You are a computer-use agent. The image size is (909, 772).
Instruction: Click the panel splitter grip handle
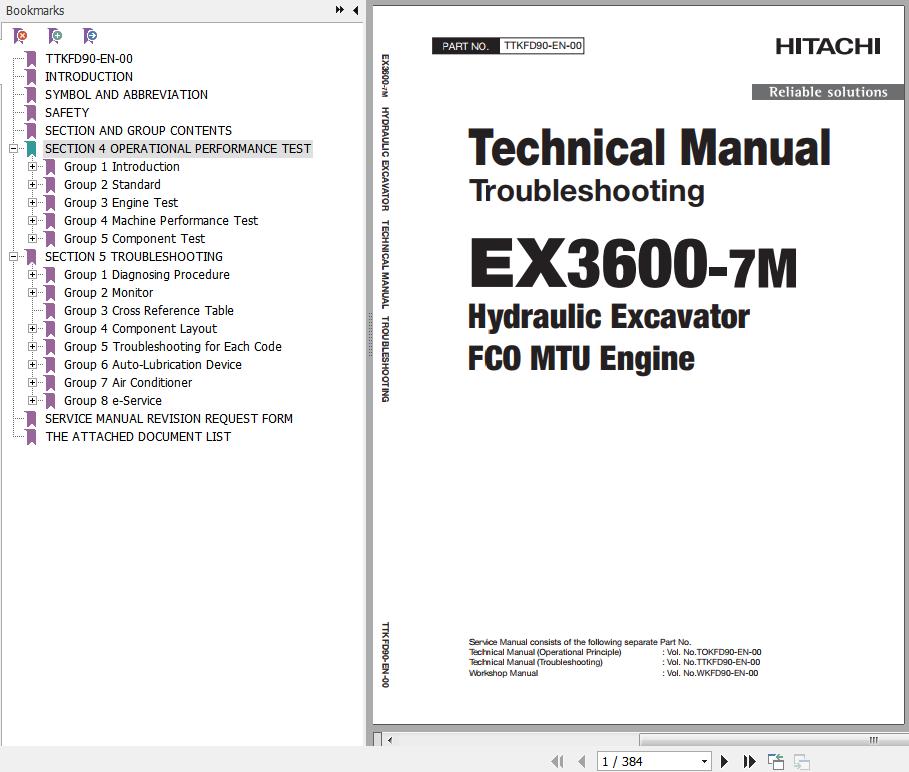pos(369,334)
